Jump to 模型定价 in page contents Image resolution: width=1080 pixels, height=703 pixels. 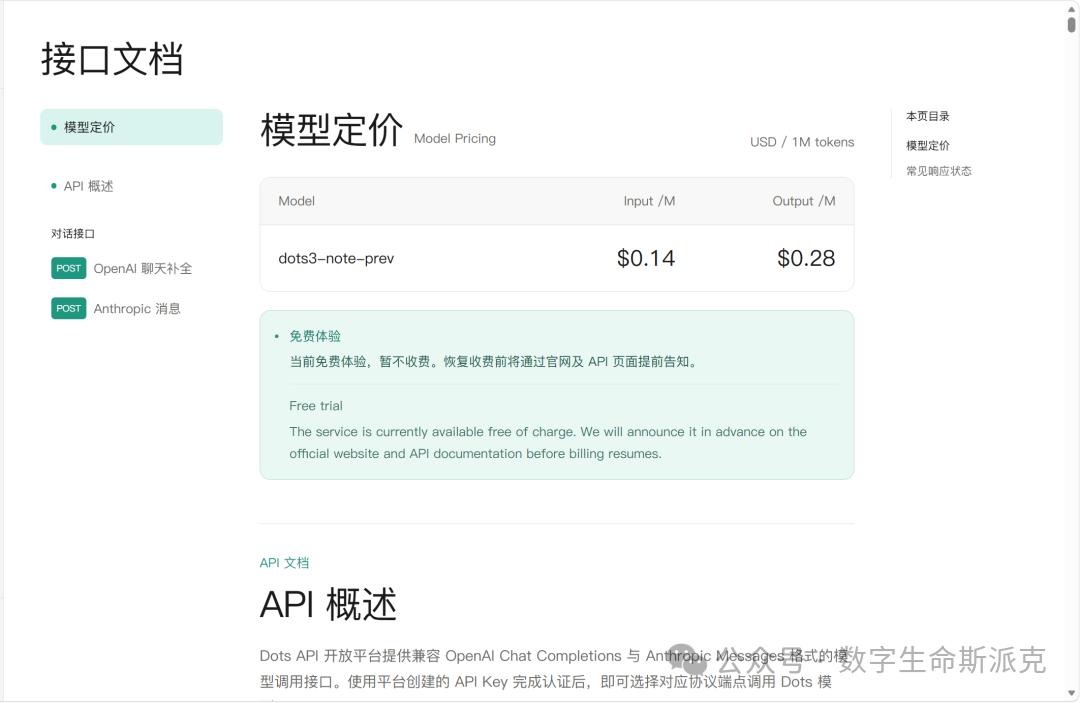[927, 145]
